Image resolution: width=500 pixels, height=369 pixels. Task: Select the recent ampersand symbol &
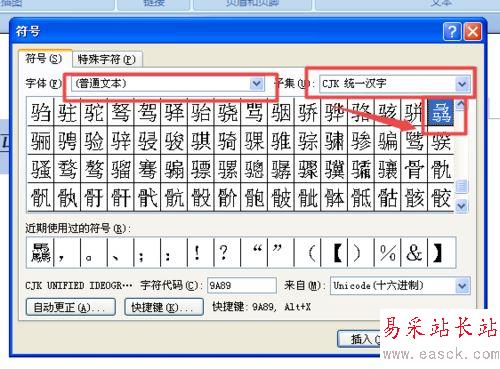[414, 252]
